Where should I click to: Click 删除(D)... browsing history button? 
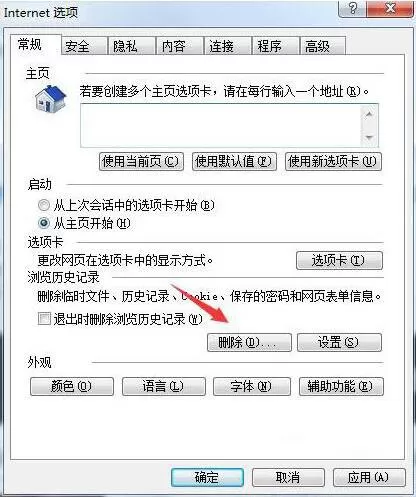[x=249, y=342]
